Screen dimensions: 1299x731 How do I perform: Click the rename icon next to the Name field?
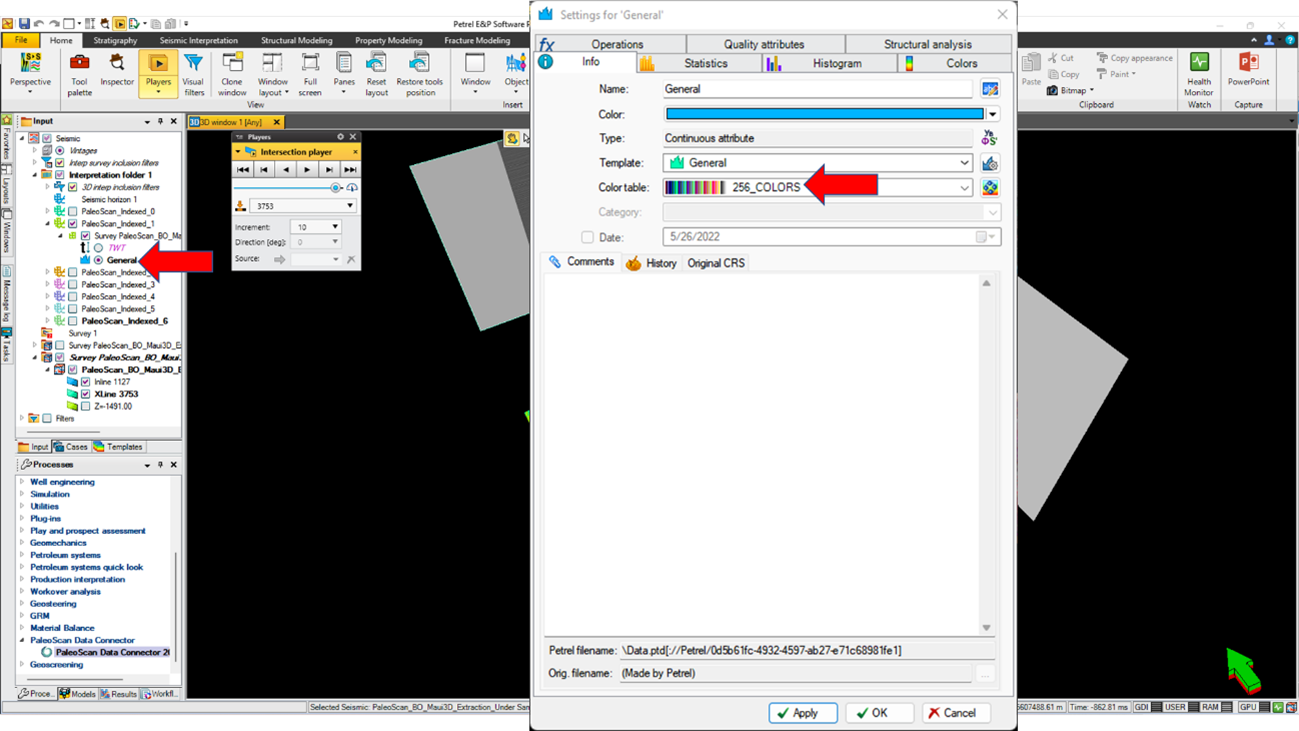(990, 89)
